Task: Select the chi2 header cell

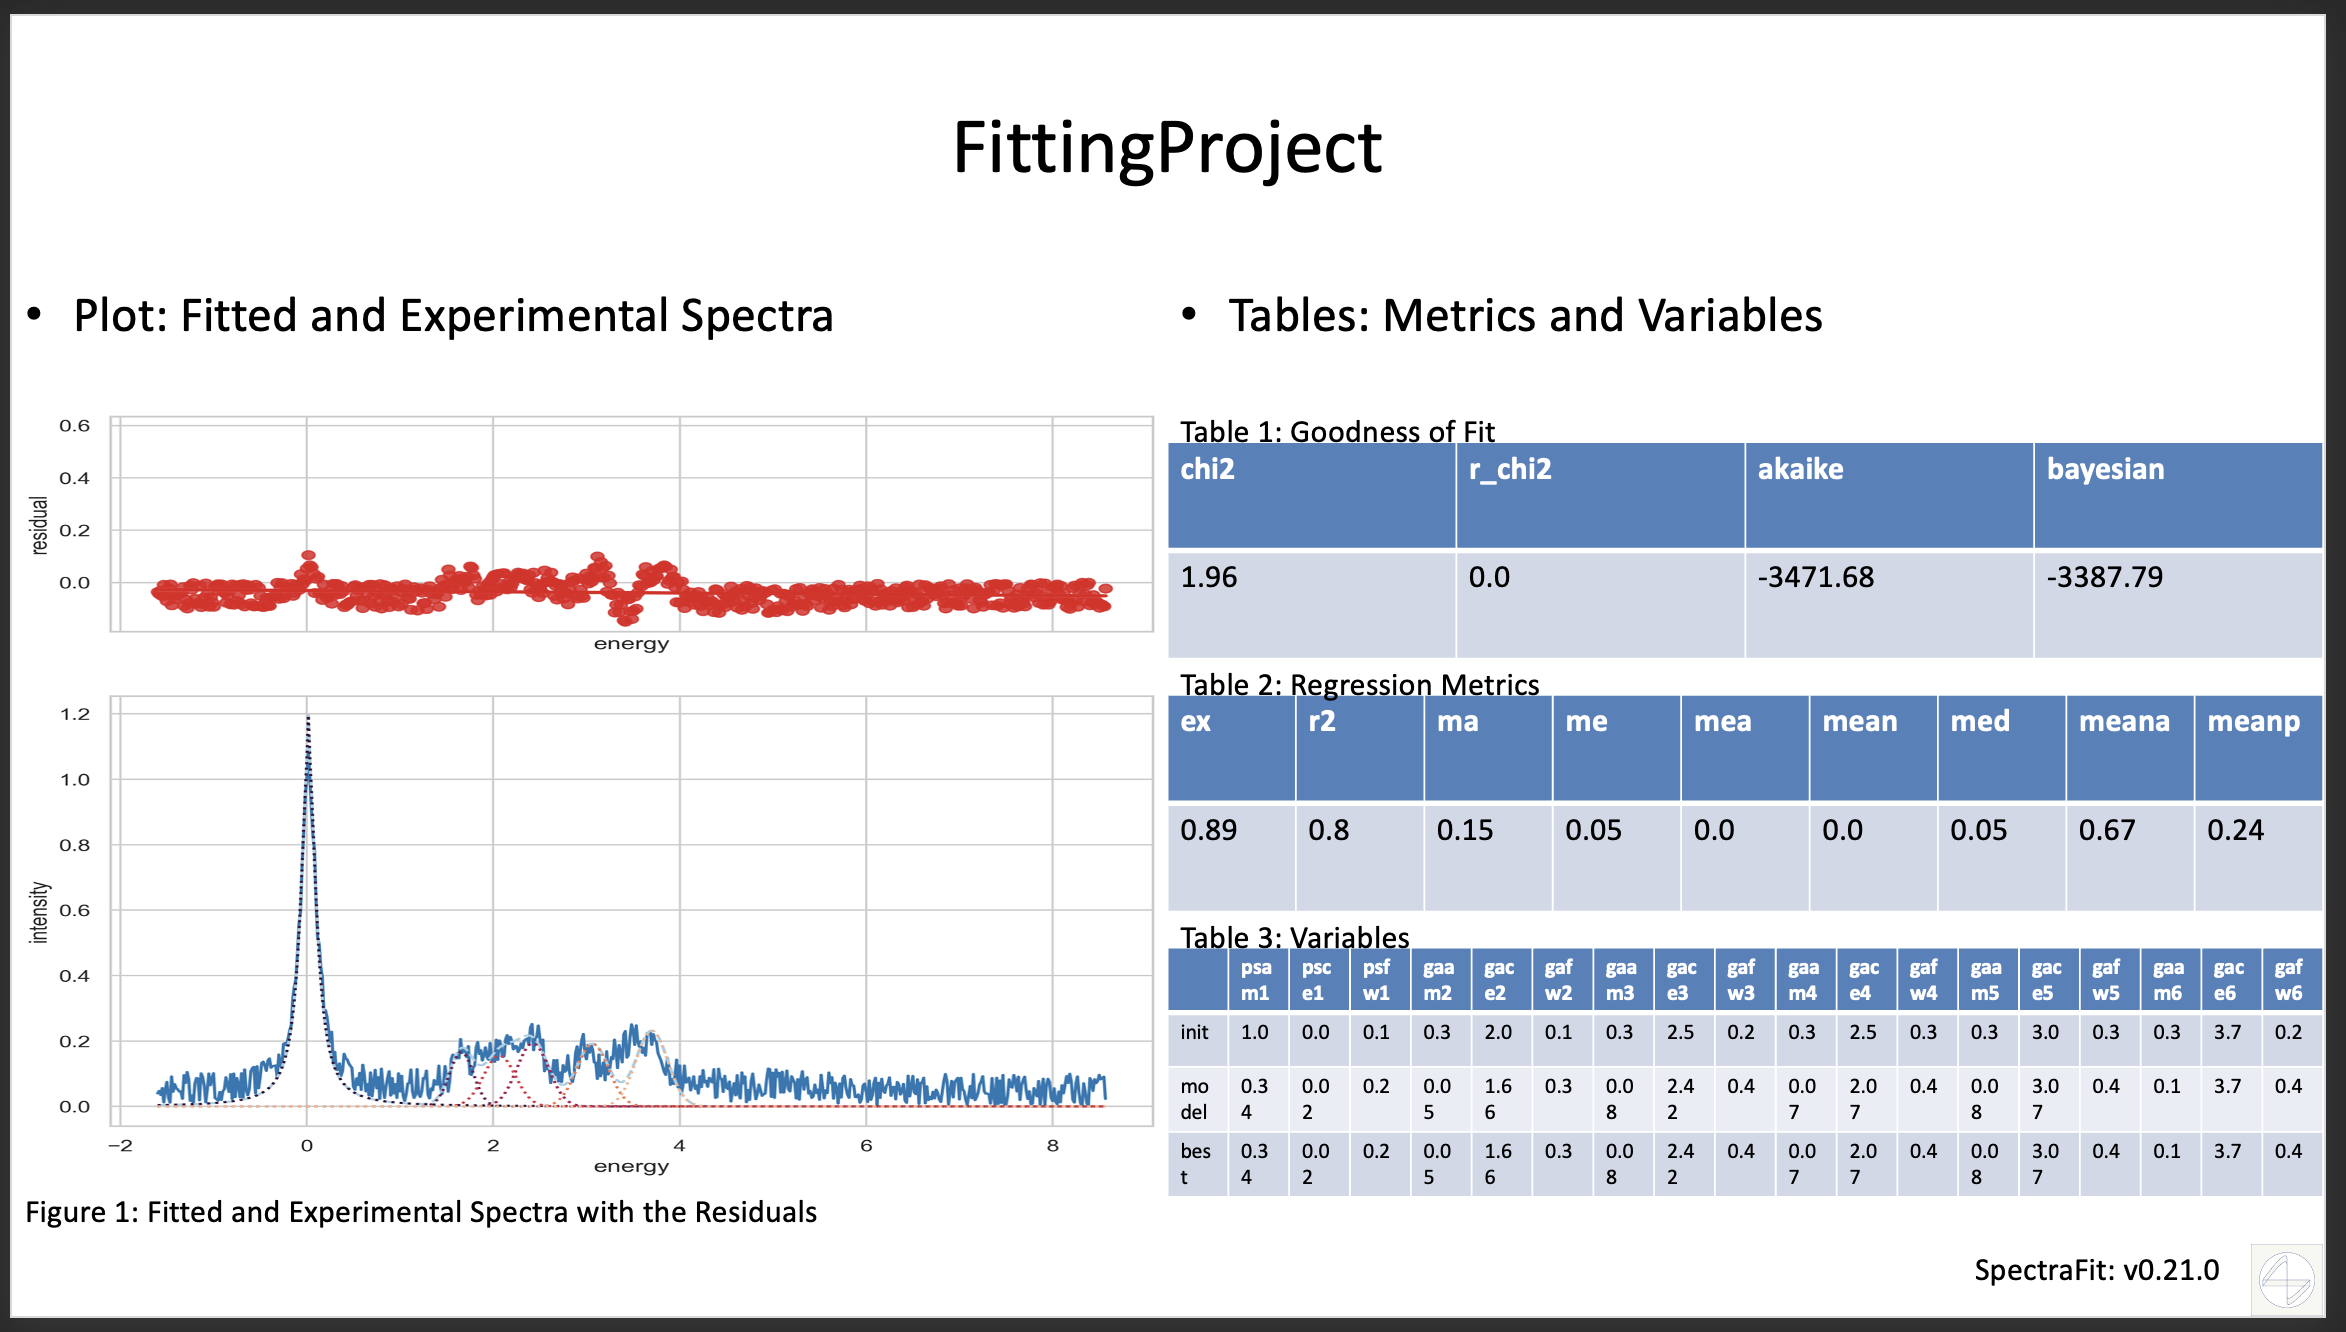Action: 1311,494
